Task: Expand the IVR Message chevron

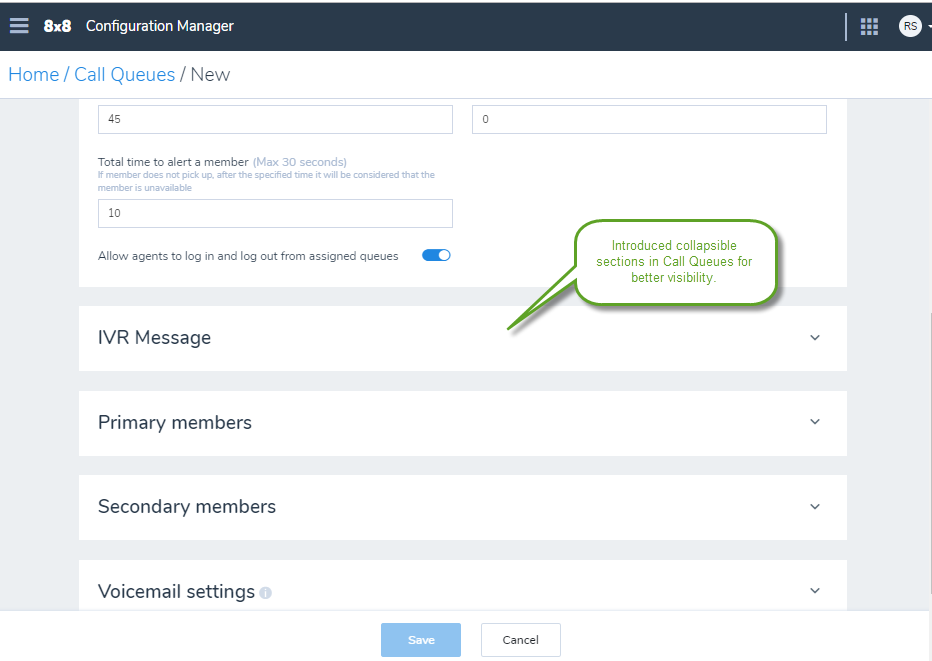Action: pyautogui.click(x=815, y=338)
